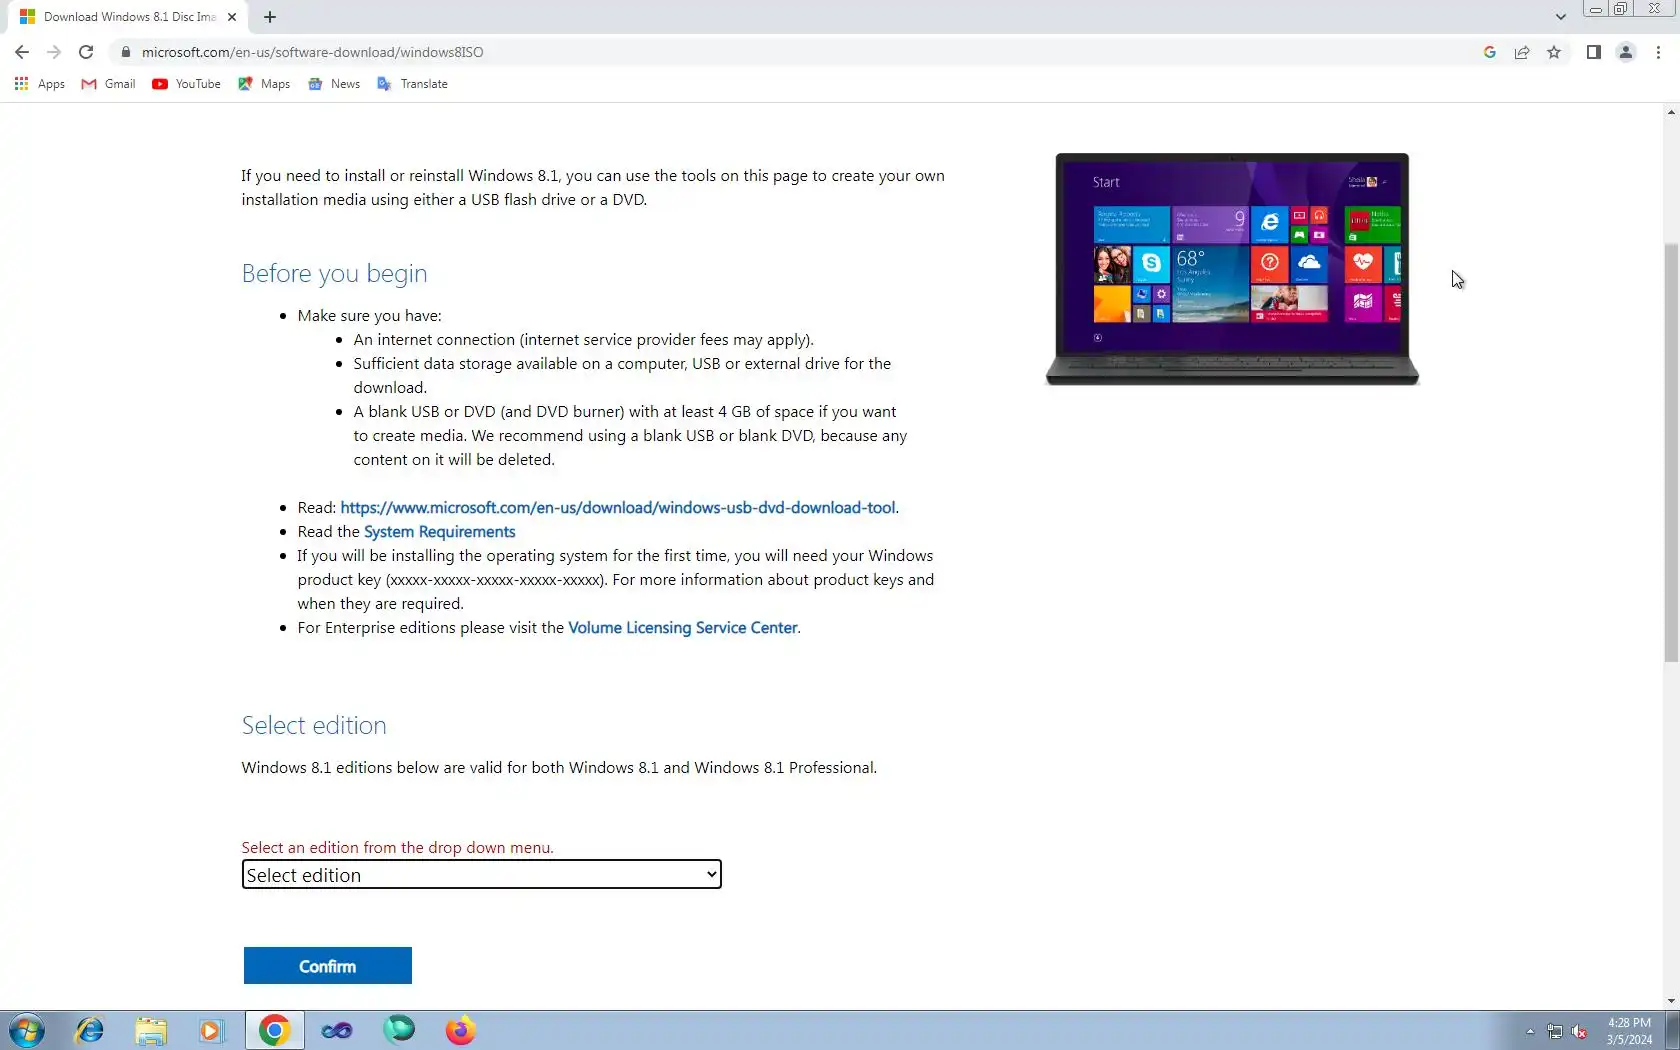
Task: Open the blue infinity app in taskbar
Action: (336, 1030)
